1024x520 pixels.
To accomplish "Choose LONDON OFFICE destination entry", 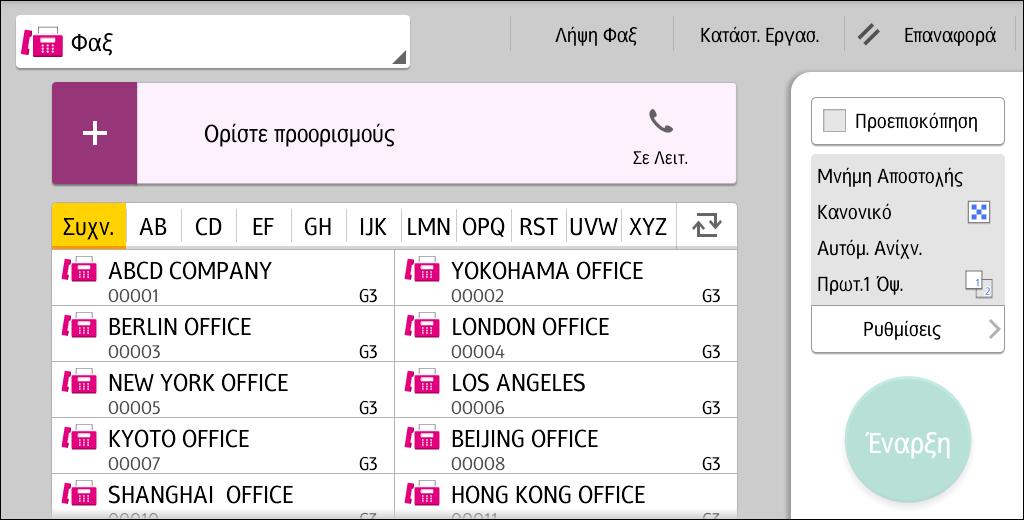I will 566,334.
